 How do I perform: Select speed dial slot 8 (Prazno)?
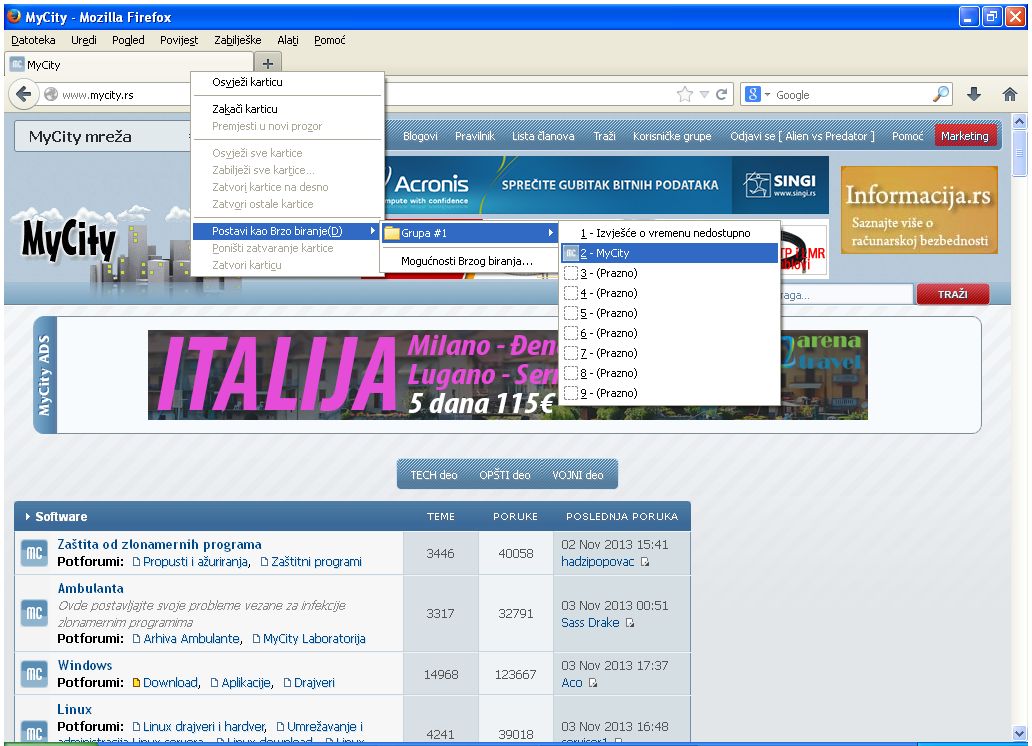(670, 373)
